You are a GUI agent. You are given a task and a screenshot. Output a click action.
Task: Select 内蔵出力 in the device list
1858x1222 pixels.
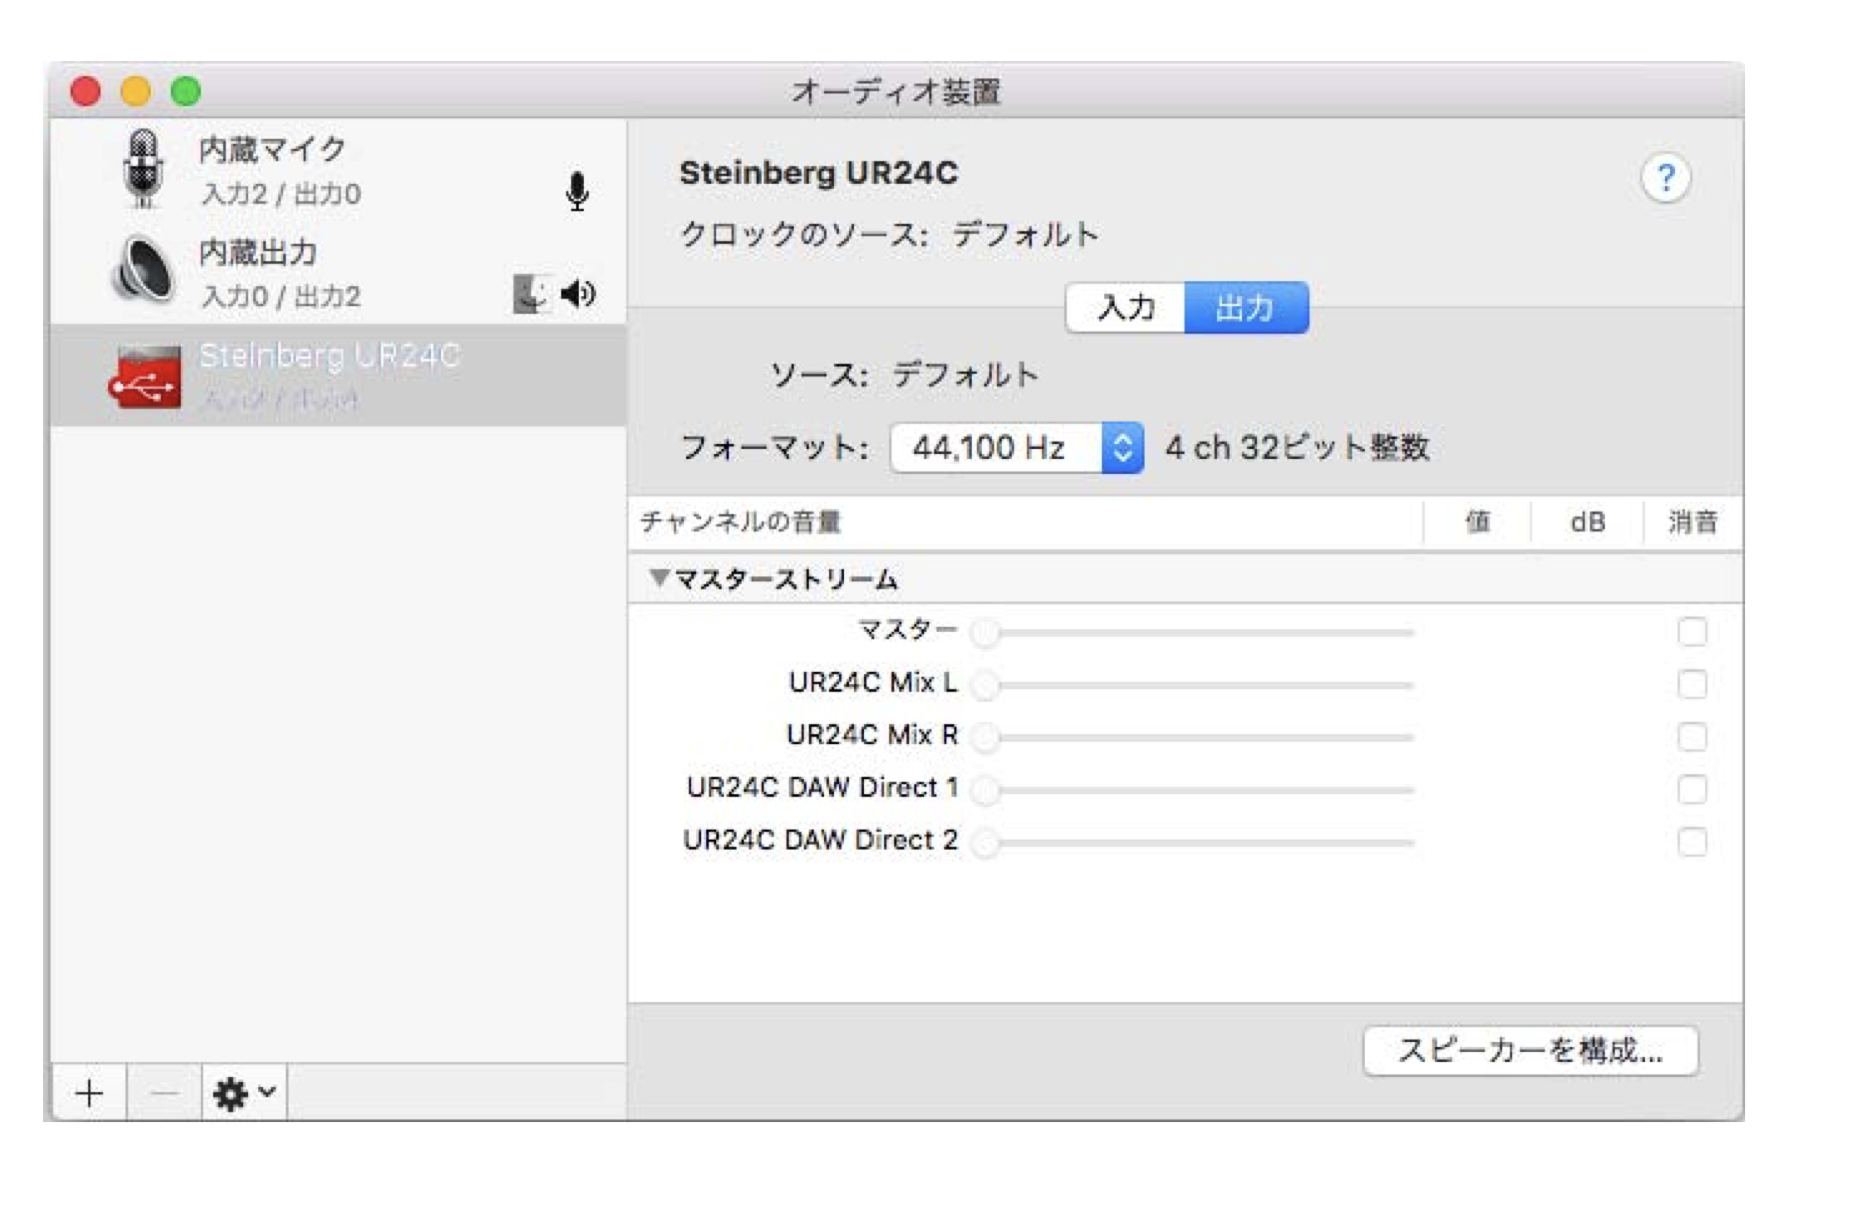[x=338, y=272]
